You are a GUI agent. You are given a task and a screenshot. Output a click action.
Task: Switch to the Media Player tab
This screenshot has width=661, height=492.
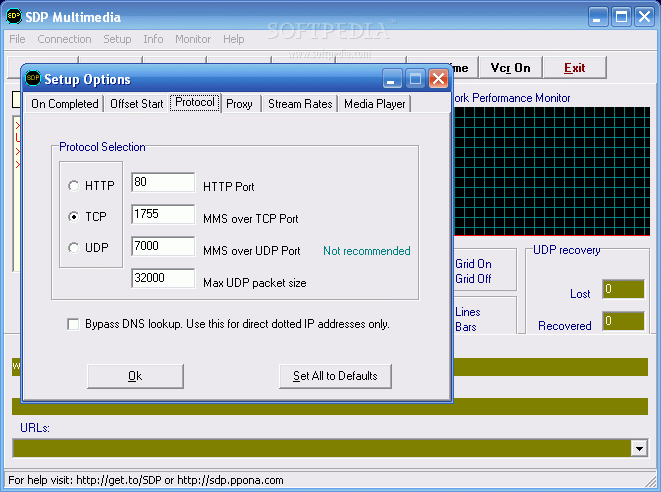[374, 104]
